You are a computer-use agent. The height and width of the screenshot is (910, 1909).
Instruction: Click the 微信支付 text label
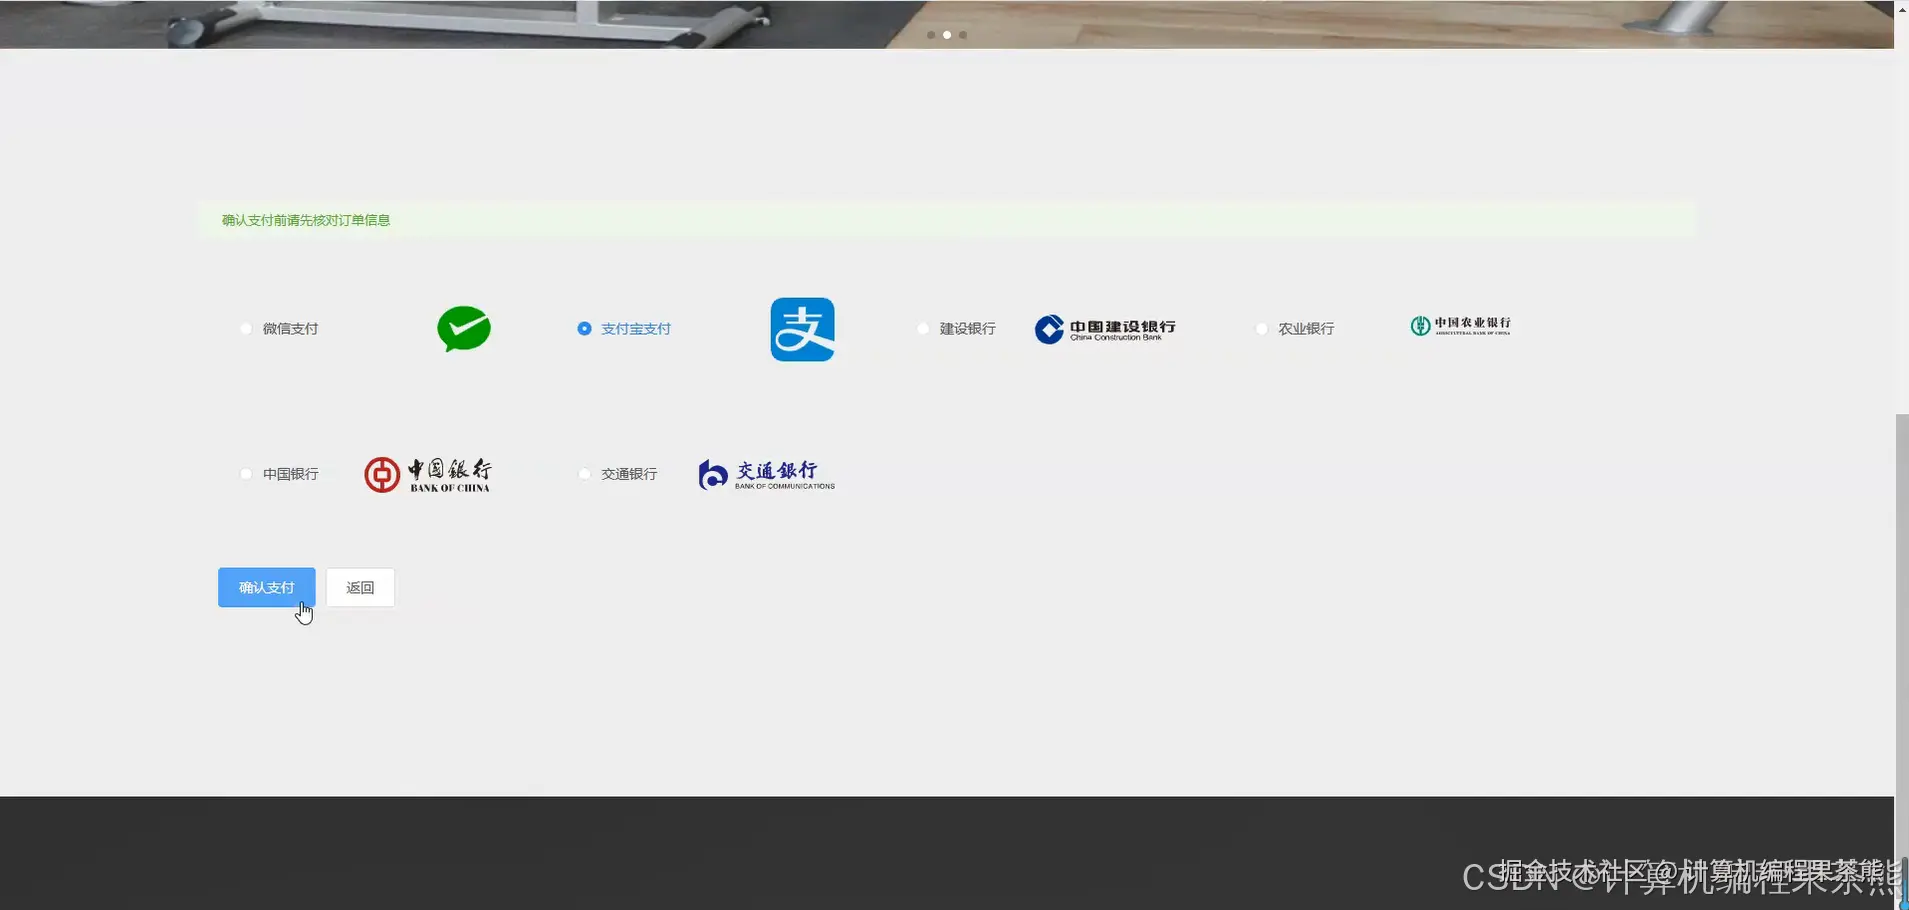(289, 328)
